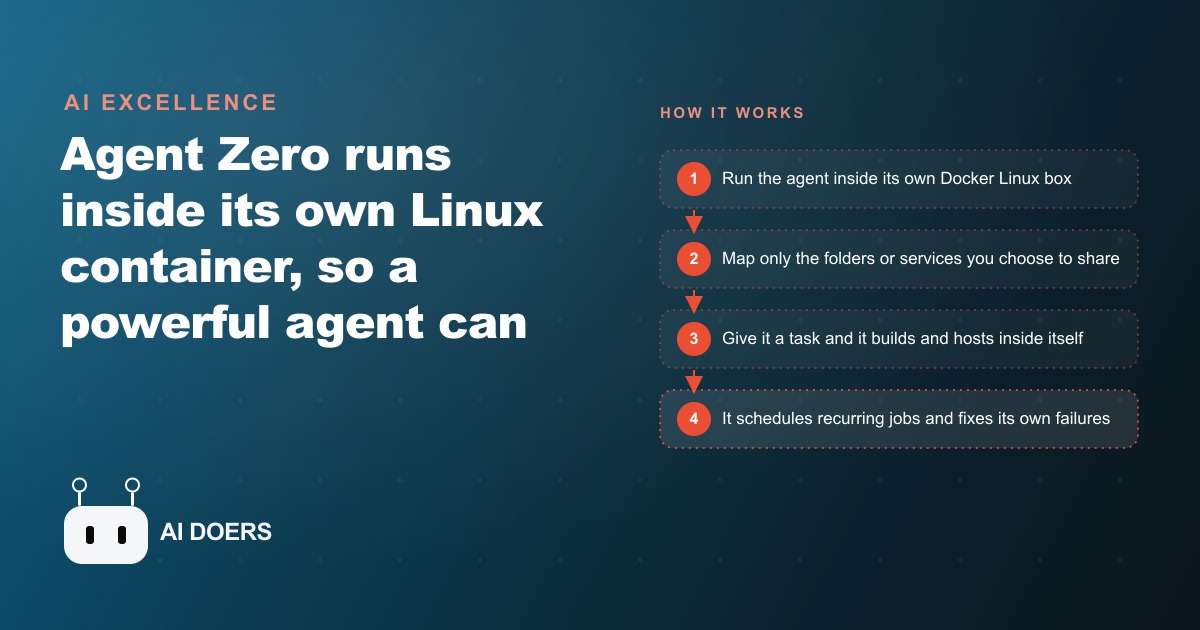Select "Map only the folders or services" step
Image resolution: width=1200 pixels, height=630 pixels.
tap(898, 259)
